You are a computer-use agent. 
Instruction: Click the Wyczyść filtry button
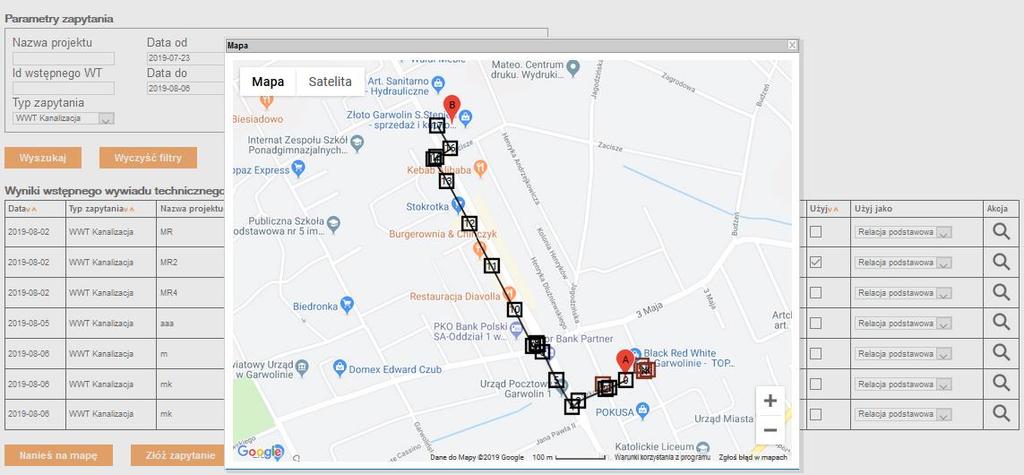pyautogui.click(x=148, y=158)
